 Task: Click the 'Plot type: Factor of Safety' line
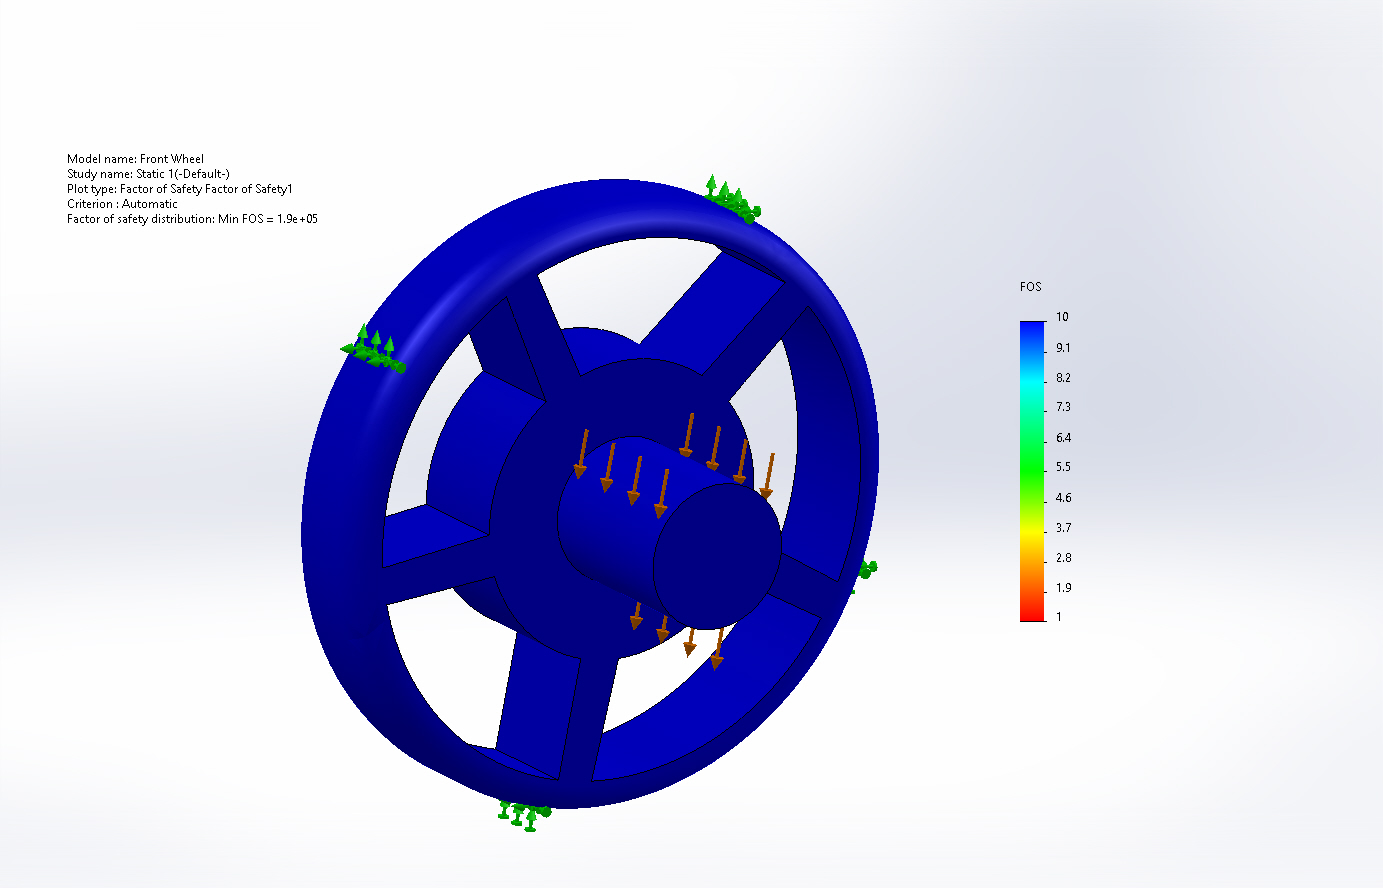click(x=180, y=189)
